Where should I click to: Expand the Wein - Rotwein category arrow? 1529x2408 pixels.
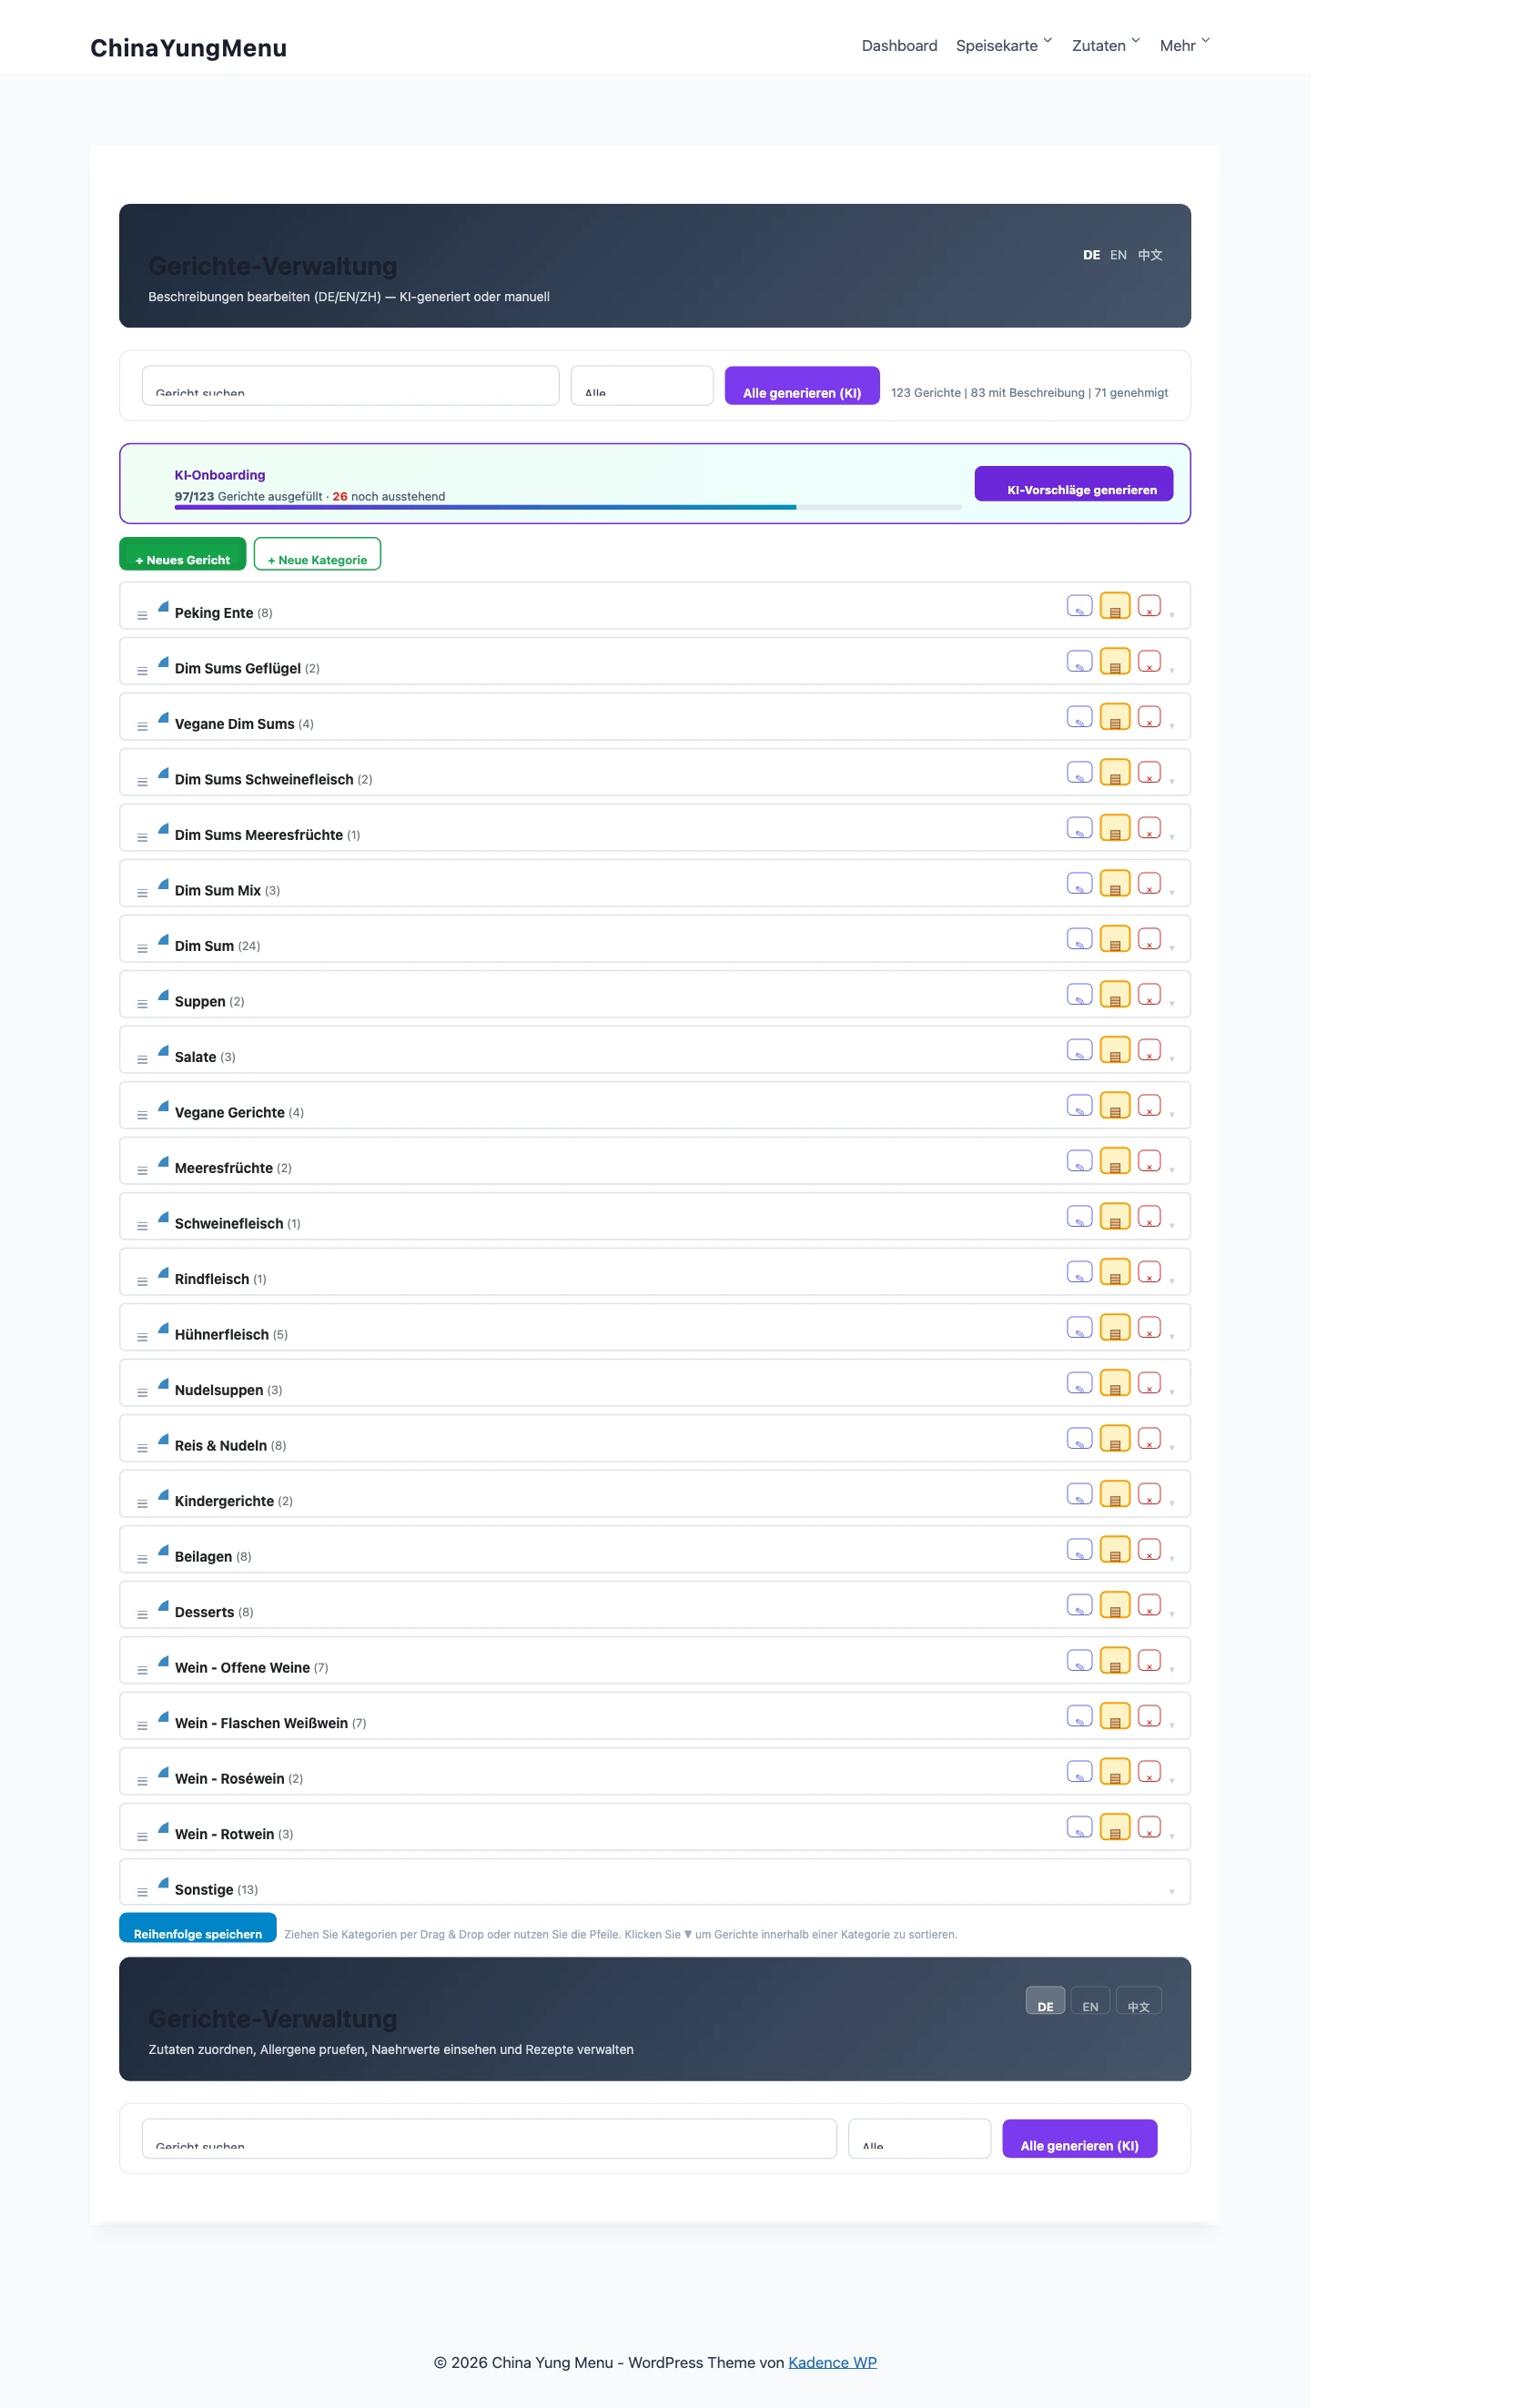point(1172,1836)
